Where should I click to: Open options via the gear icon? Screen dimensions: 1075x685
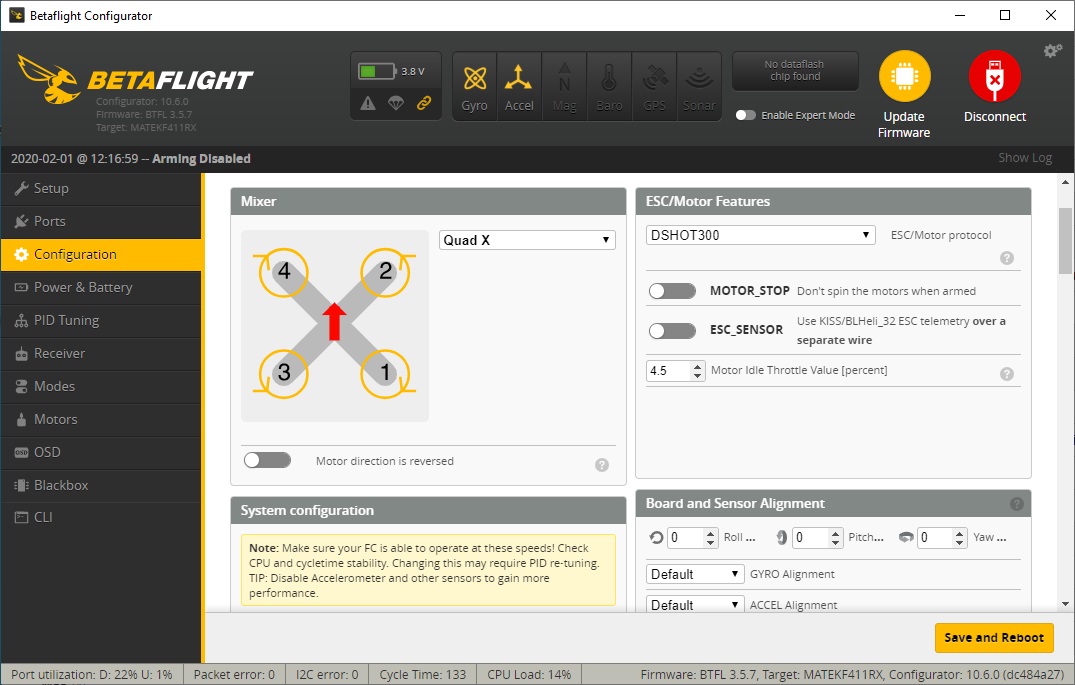point(1052,51)
